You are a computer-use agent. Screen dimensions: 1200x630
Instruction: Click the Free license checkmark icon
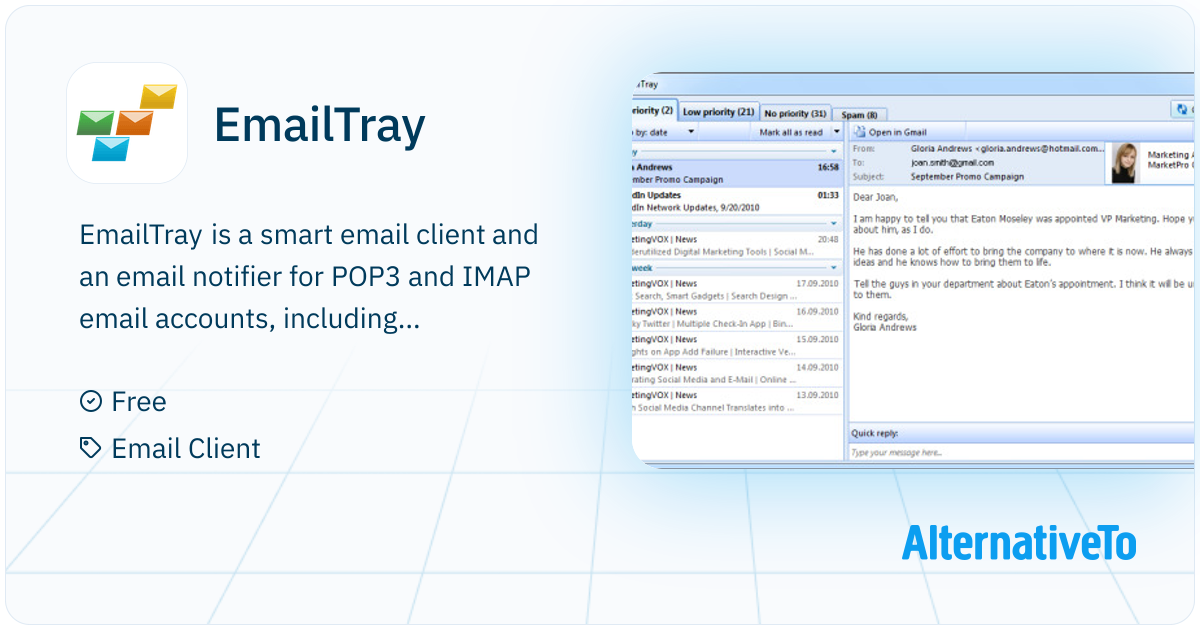[90, 401]
